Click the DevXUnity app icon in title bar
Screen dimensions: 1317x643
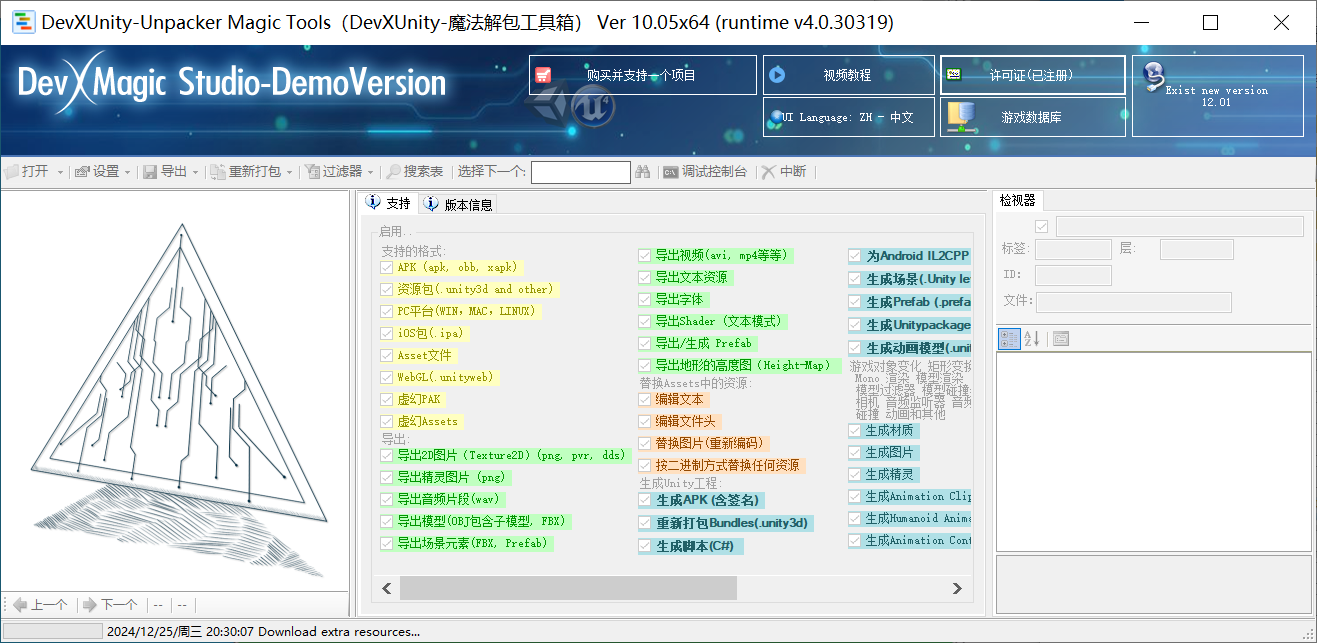click(22, 22)
